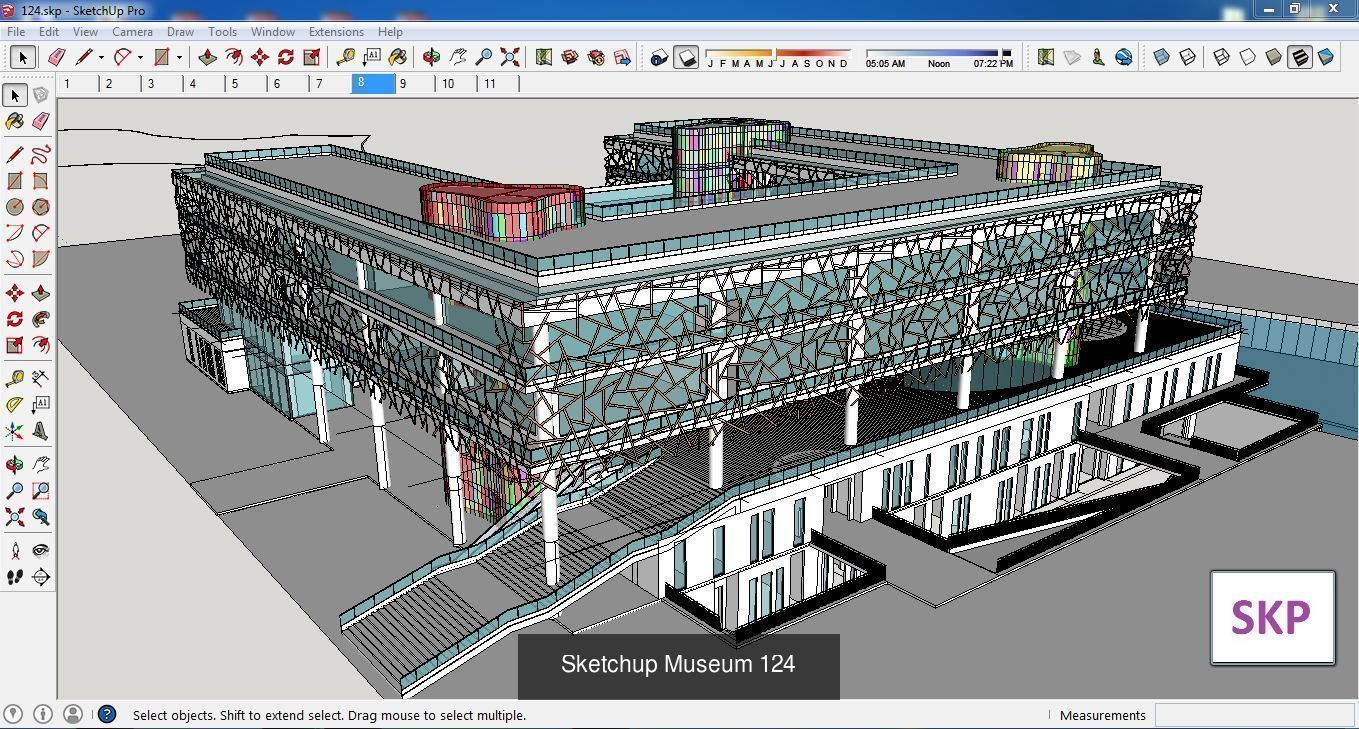This screenshot has width=1359, height=729.
Task: Enable Shaded With Textures style
Action: point(1300,57)
